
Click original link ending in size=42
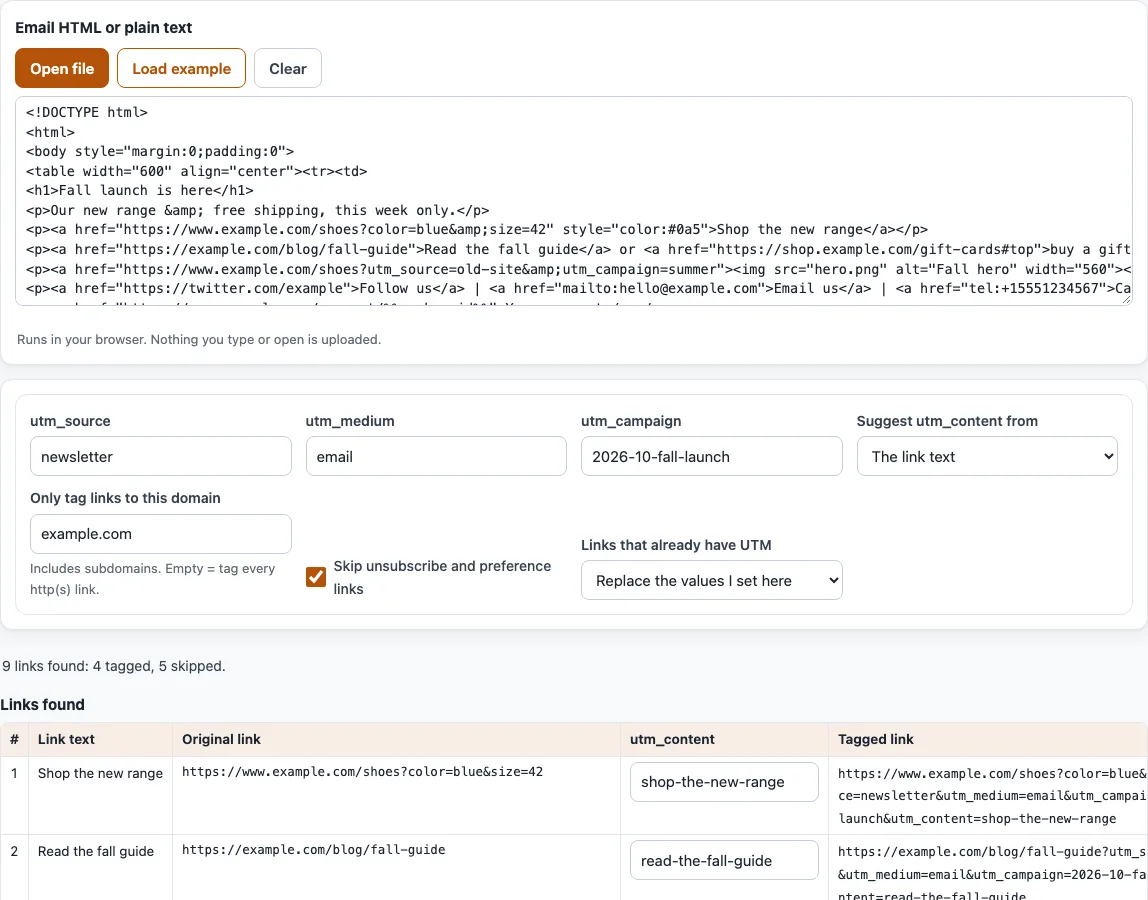click(362, 772)
